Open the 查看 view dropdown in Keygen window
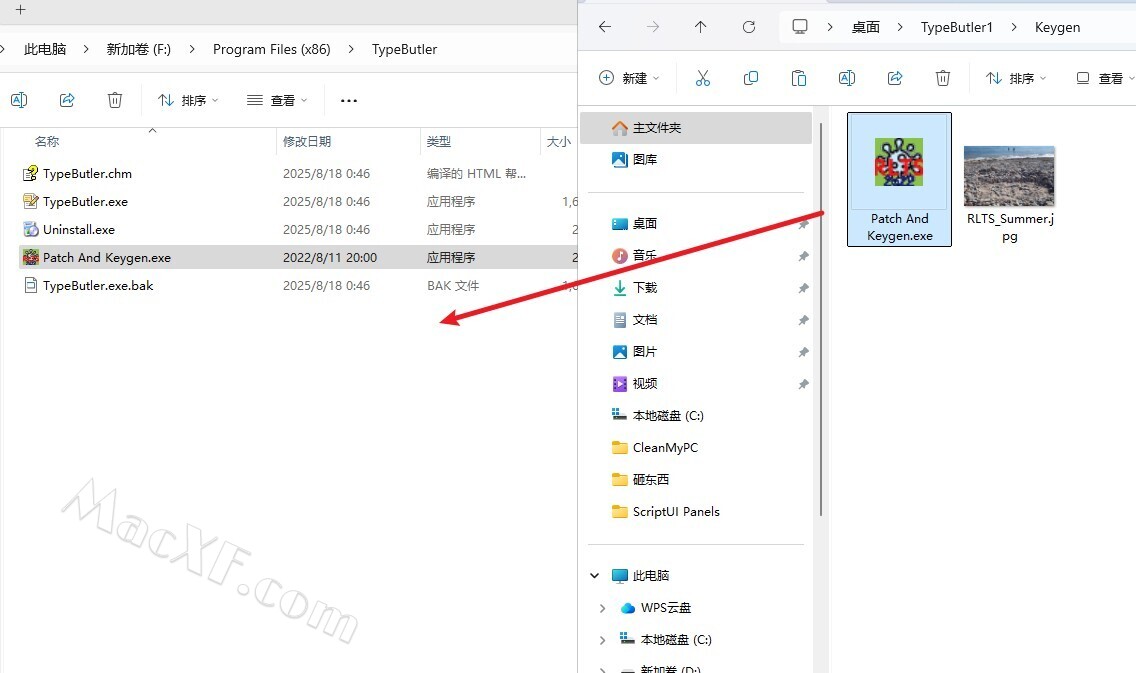The height and width of the screenshot is (673, 1136). click(1105, 78)
